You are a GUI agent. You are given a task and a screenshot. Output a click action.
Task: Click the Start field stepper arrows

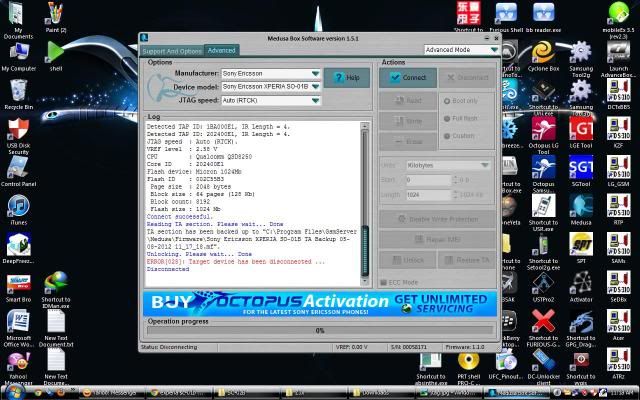455,180
